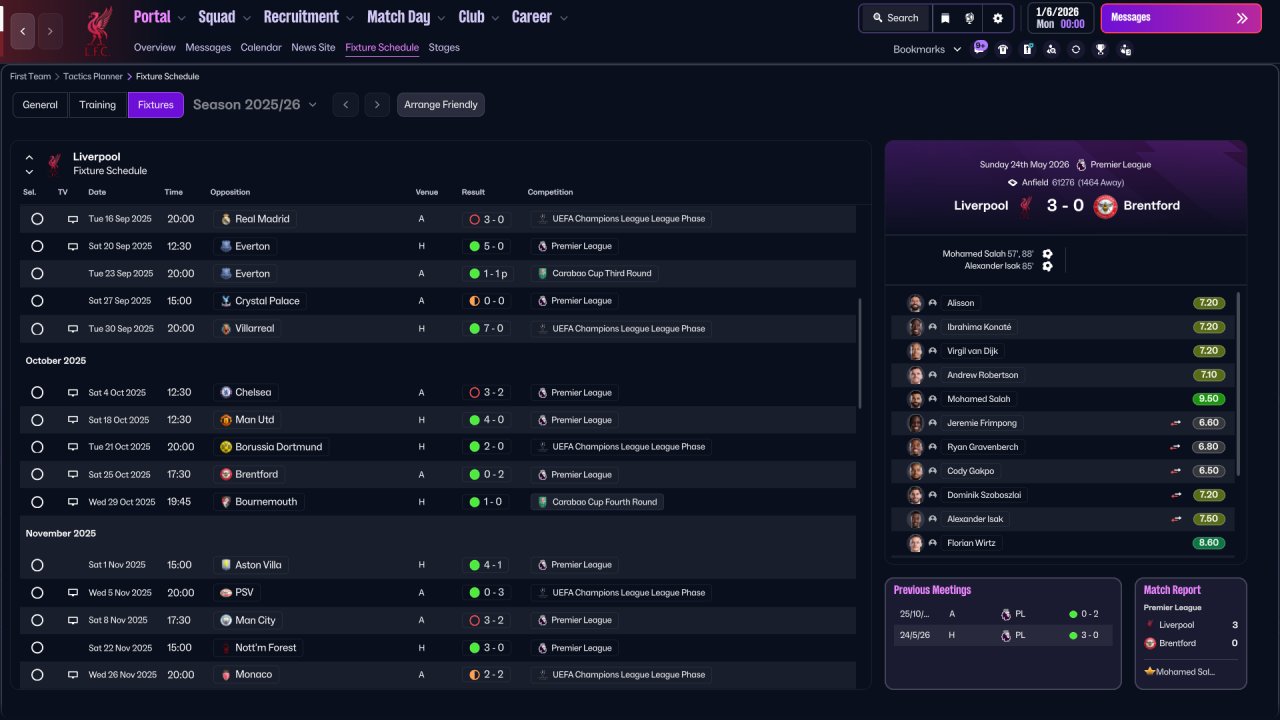This screenshot has height=720, width=1280.
Task: Select the 20 Sep Everton fixture radio button
Action: [x=37, y=246]
